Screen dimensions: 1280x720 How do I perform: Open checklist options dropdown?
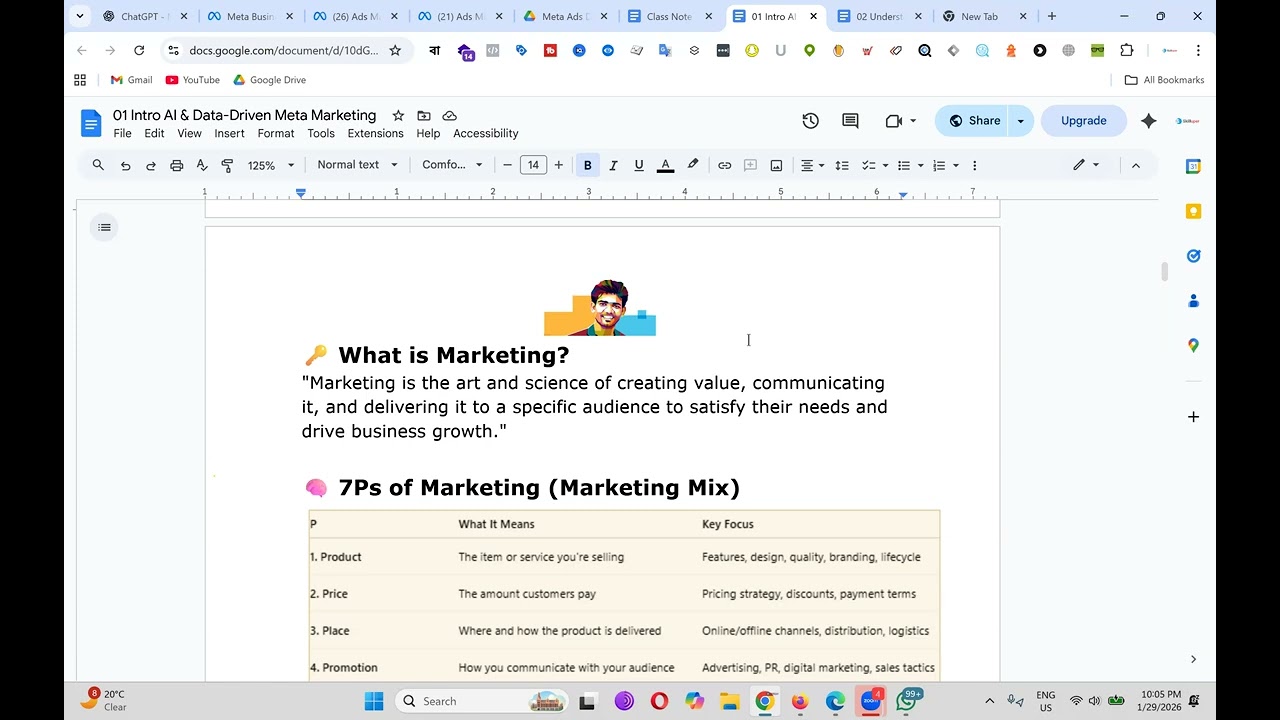coord(885,165)
